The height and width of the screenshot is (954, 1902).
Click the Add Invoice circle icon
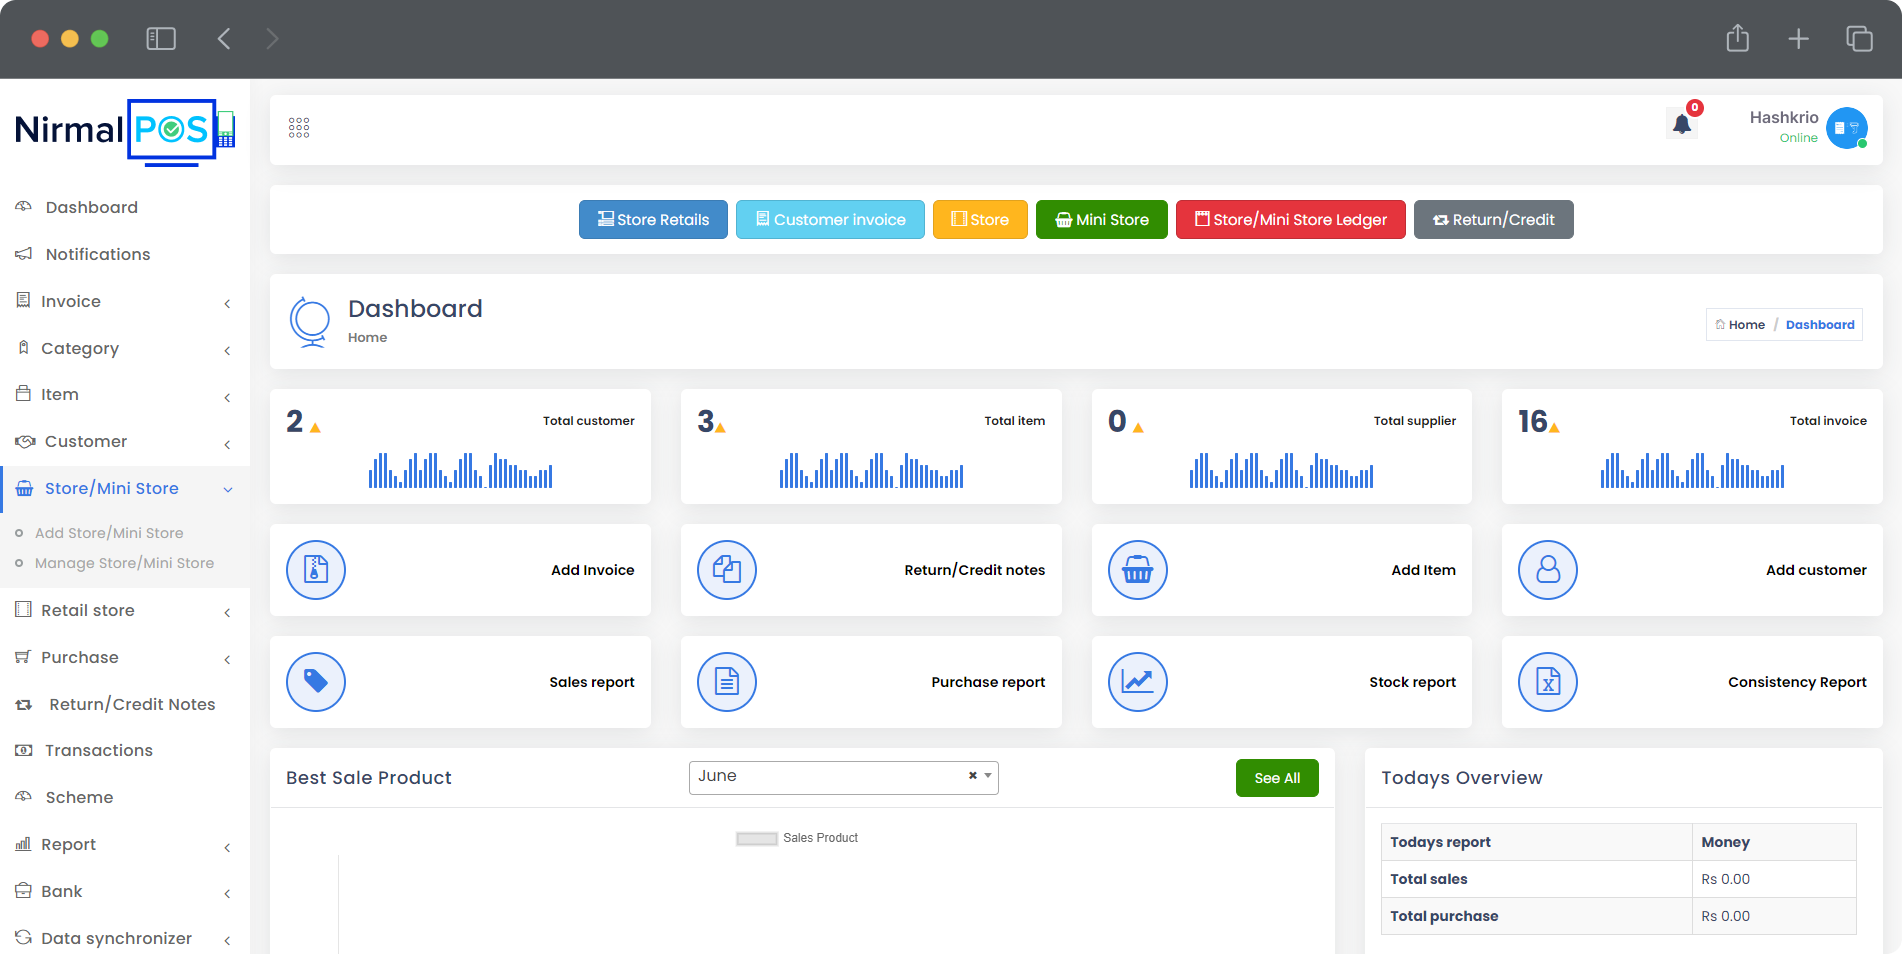(x=316, y=570)
